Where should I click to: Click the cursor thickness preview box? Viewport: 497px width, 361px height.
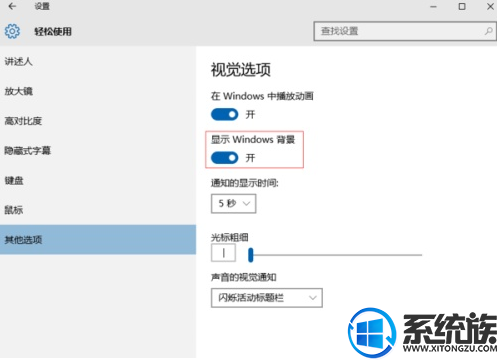223,253
